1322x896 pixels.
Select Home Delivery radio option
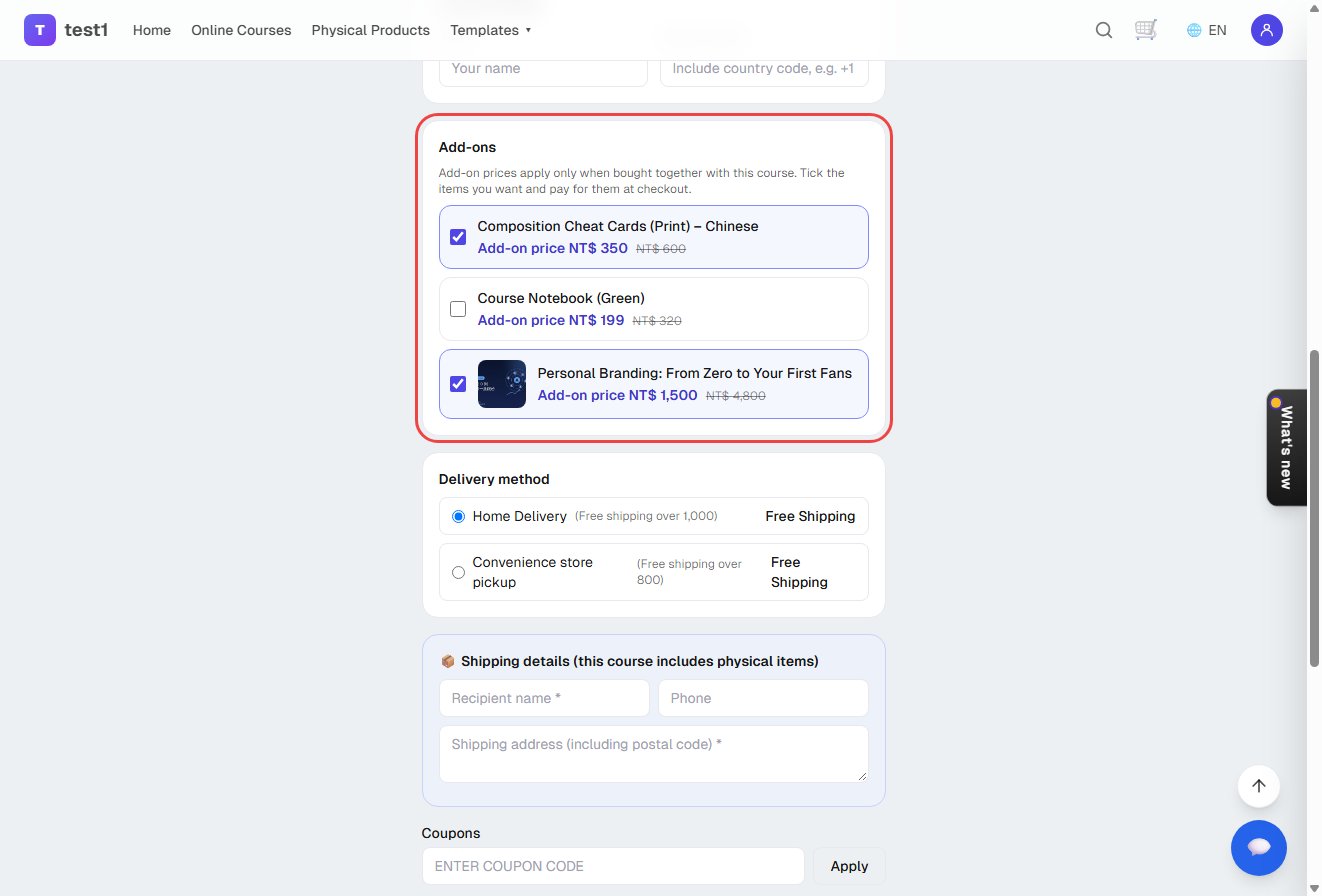click(458, 516)
